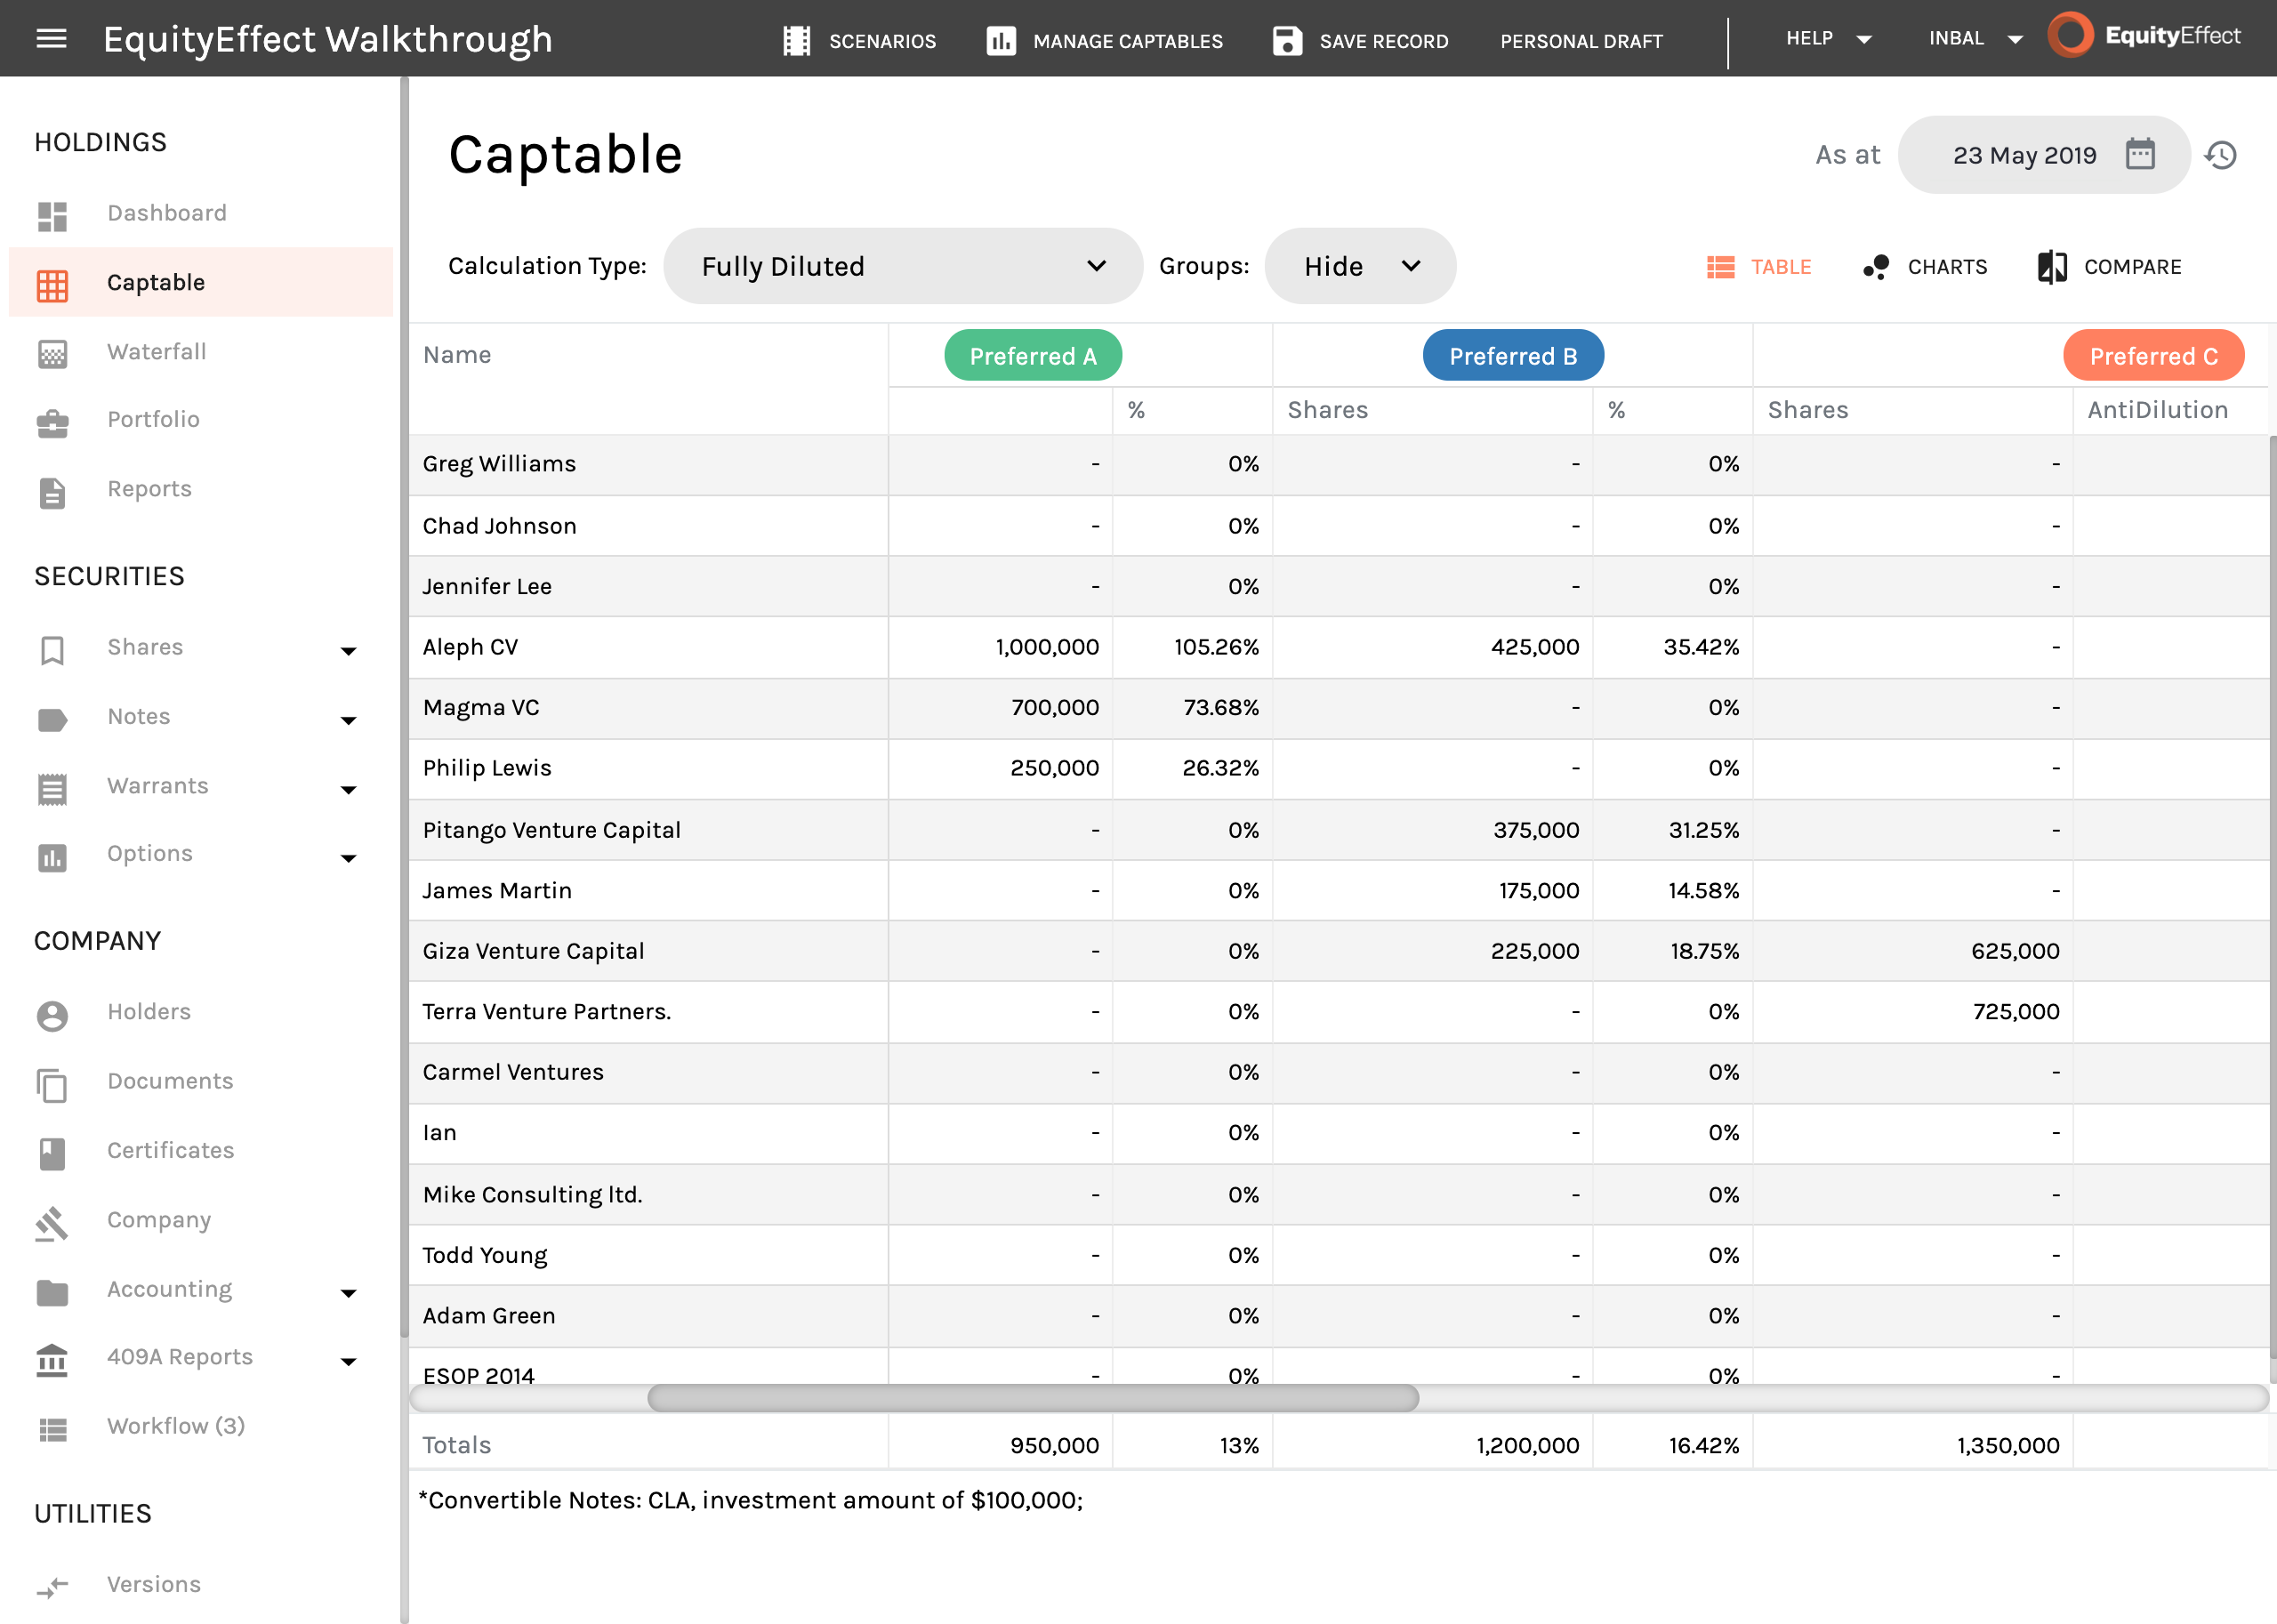The width and height of the screenshot is (2277, 1624).
Task: Click the Accounting folder icon
Action: [x=52, y=1292]
